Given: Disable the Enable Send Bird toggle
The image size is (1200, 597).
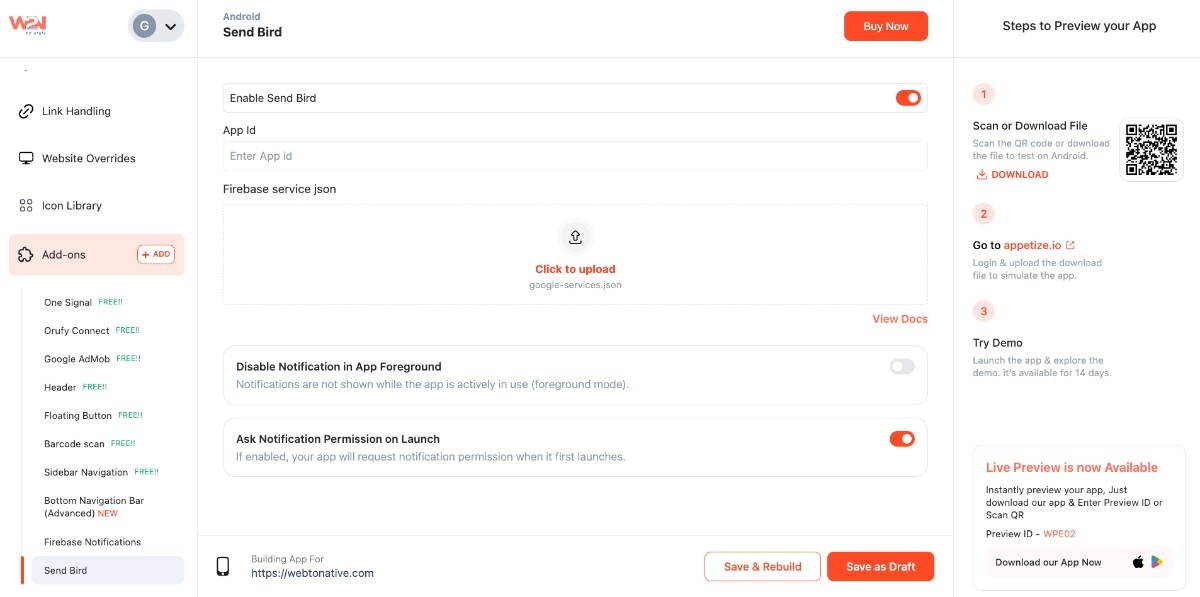Looking at the screenshot, I should [x=908, y=98].
